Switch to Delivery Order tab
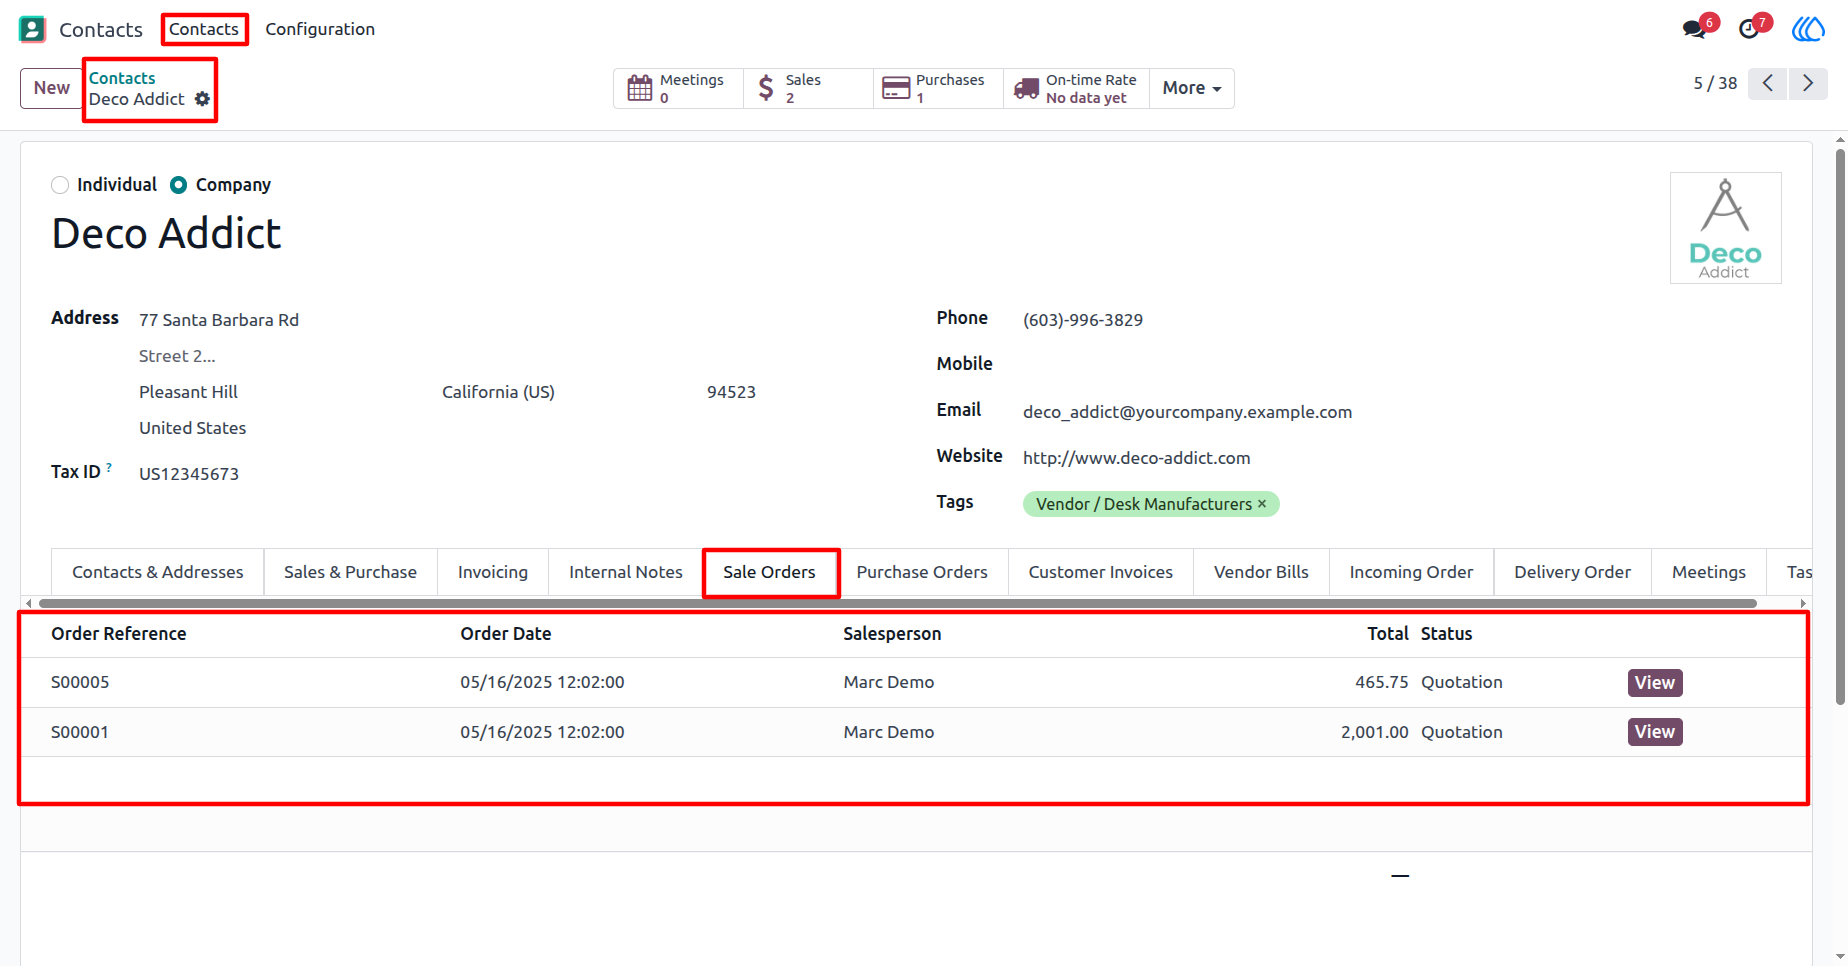This screenshot has width=1848, height=966. [1572, 572]
